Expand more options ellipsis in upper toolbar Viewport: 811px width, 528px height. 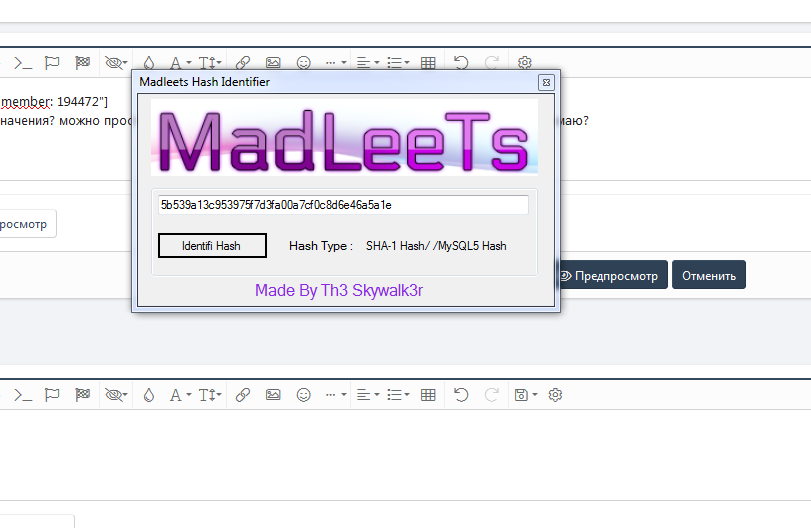336,63
